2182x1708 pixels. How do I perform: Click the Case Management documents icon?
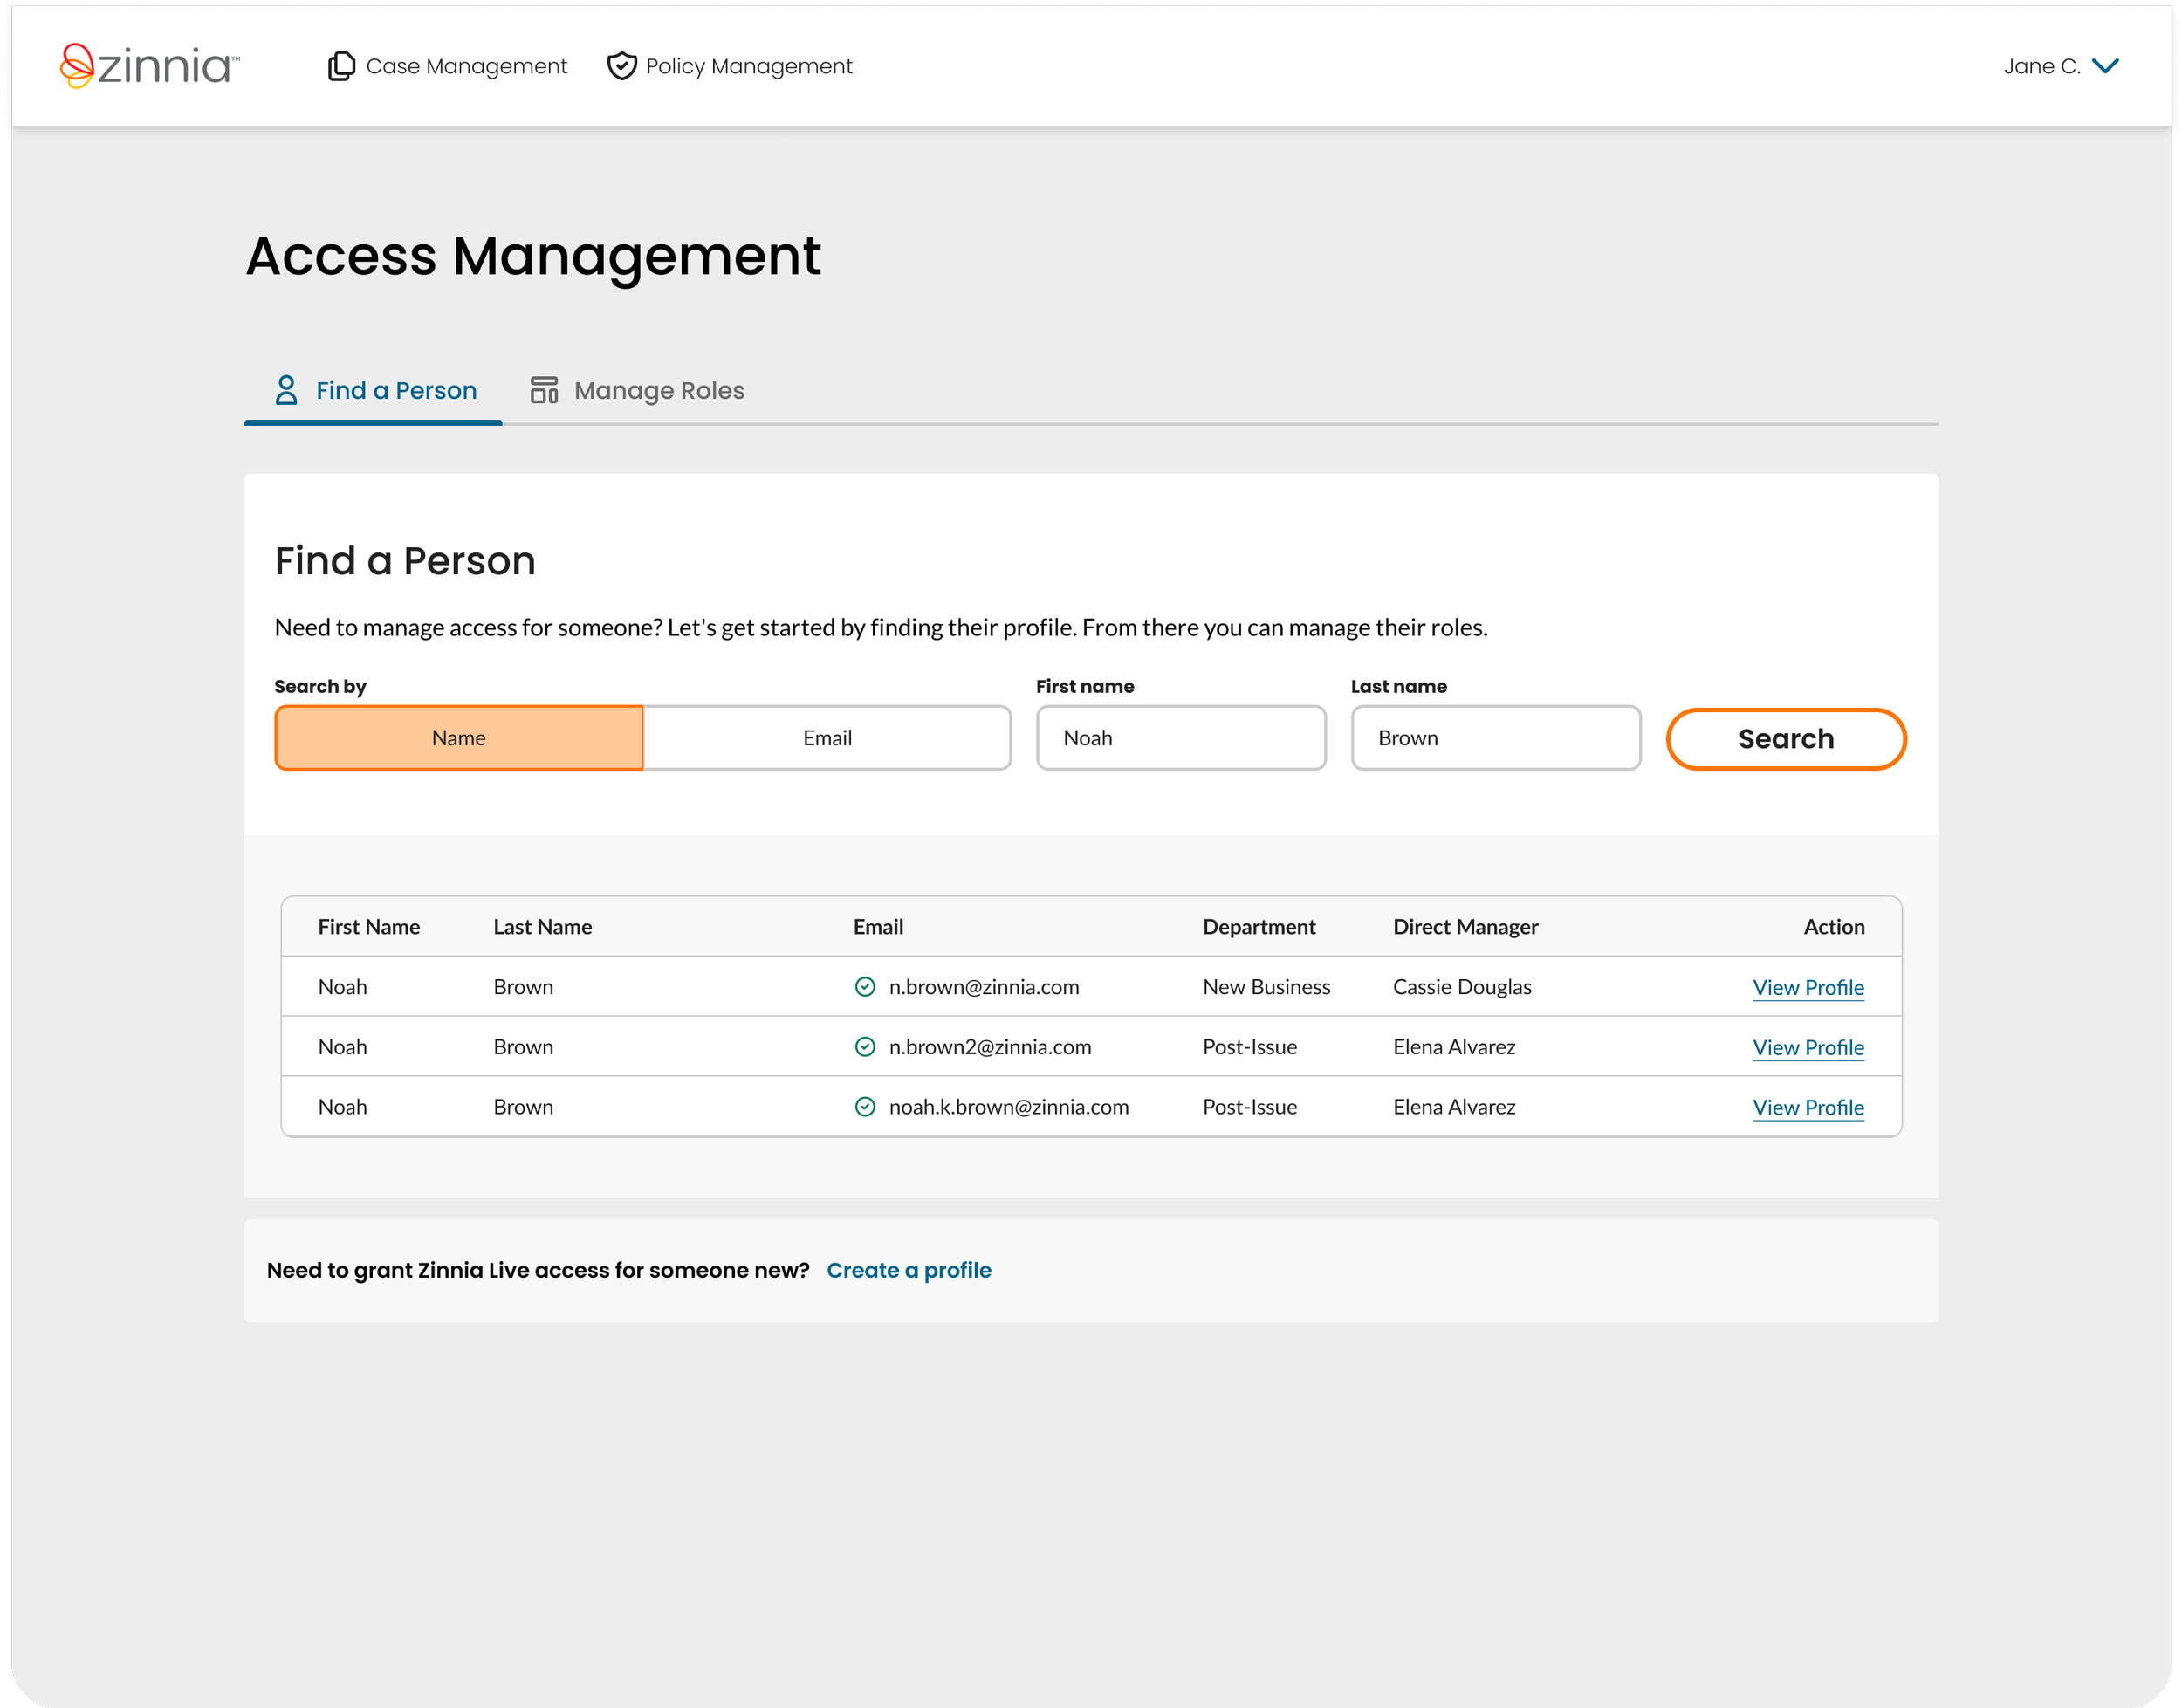[x=341, y=66]
